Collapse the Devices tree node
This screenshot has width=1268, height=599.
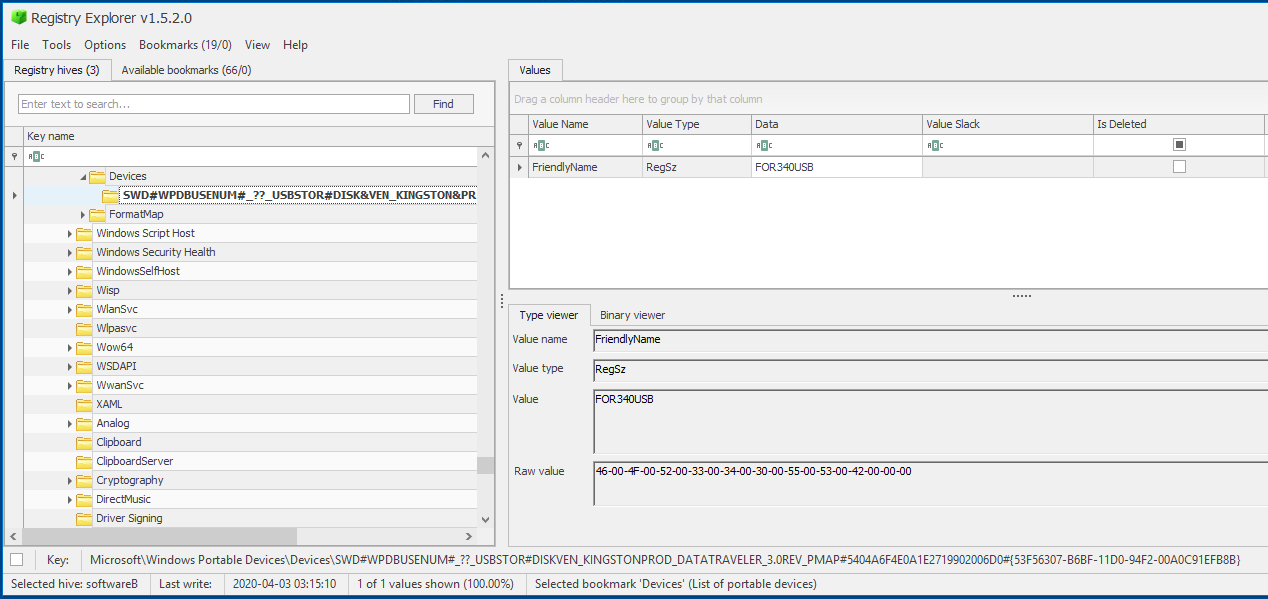click(x=83, y=177)
